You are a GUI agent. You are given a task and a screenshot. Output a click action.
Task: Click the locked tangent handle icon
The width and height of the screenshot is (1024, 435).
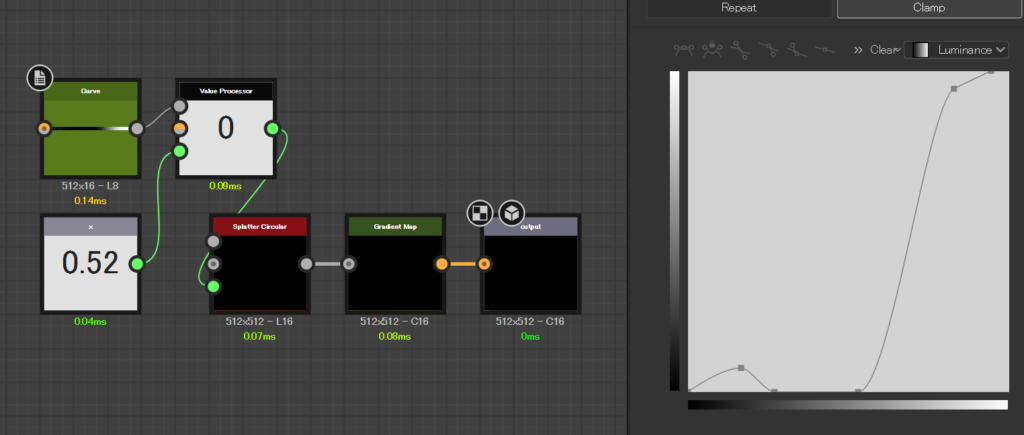(713, 48)
